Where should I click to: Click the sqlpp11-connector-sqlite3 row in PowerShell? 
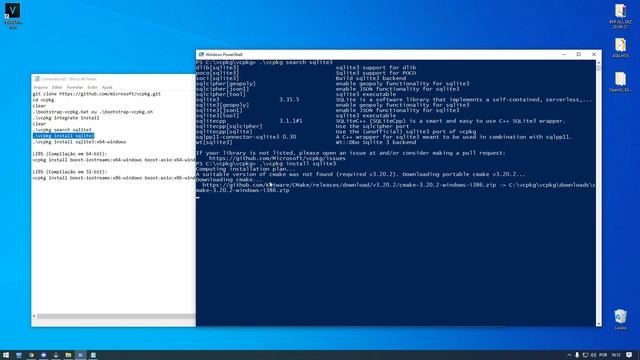point(384,137)
